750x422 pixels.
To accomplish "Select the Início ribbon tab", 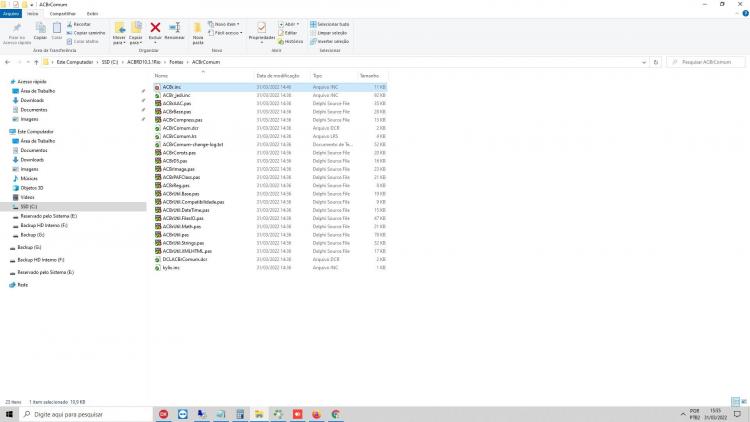I will pos(33,13).
